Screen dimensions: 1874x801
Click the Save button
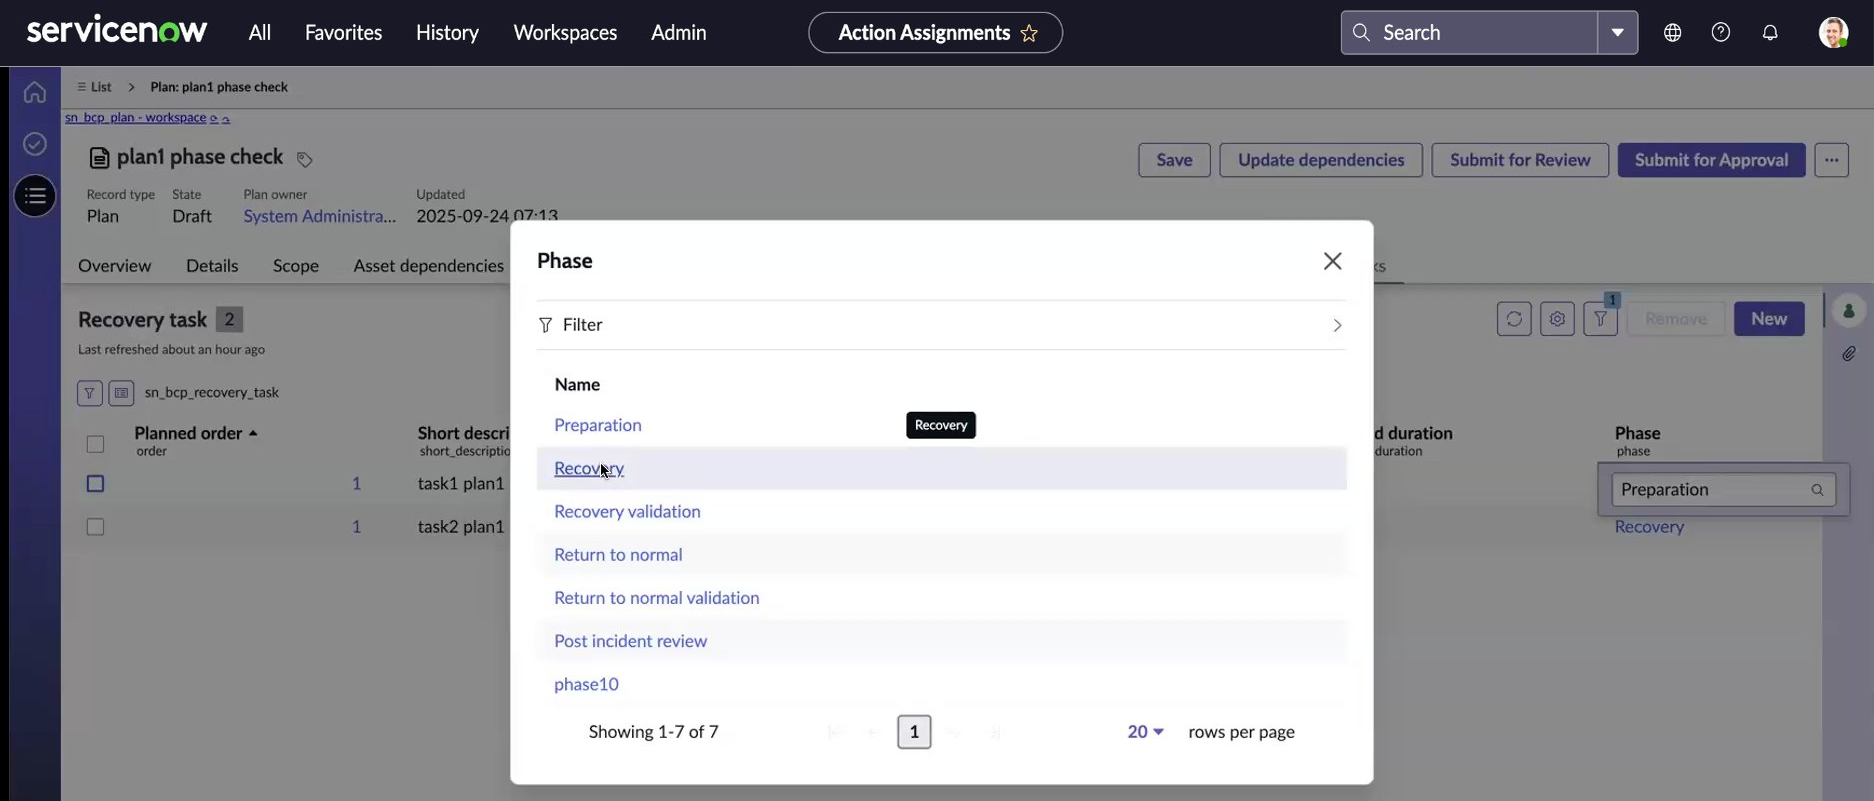pos(1174,160)
